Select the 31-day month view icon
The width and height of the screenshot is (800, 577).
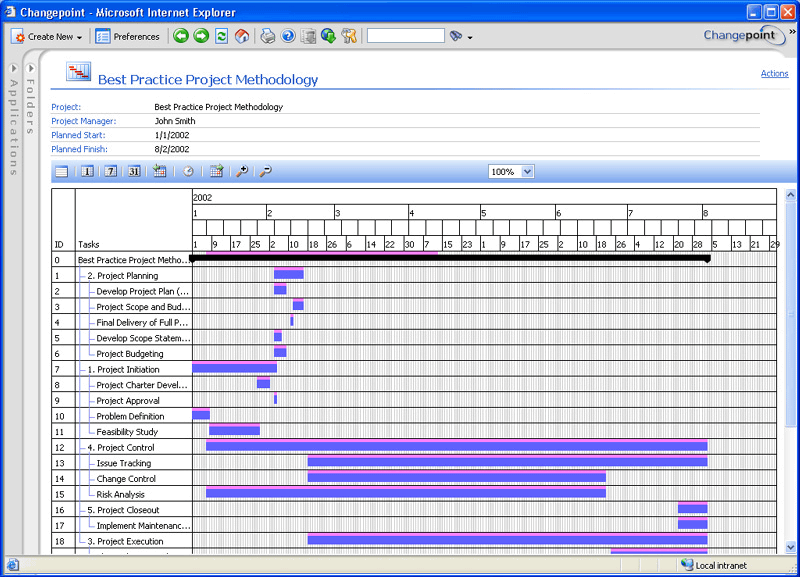point(134,171)
